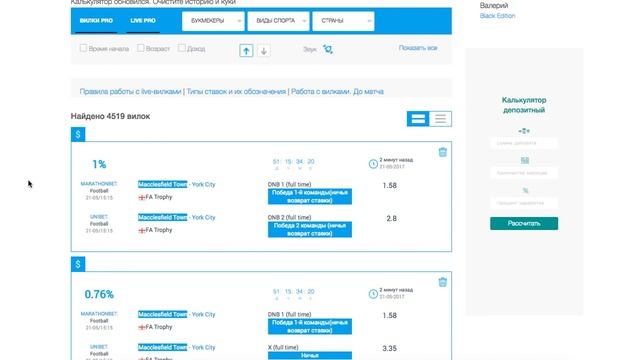Viewport: 640px width, 360px height.
Task: Open MARATHONBET in the 1% card
Action: pyautogui.click(x=99, y=184)
